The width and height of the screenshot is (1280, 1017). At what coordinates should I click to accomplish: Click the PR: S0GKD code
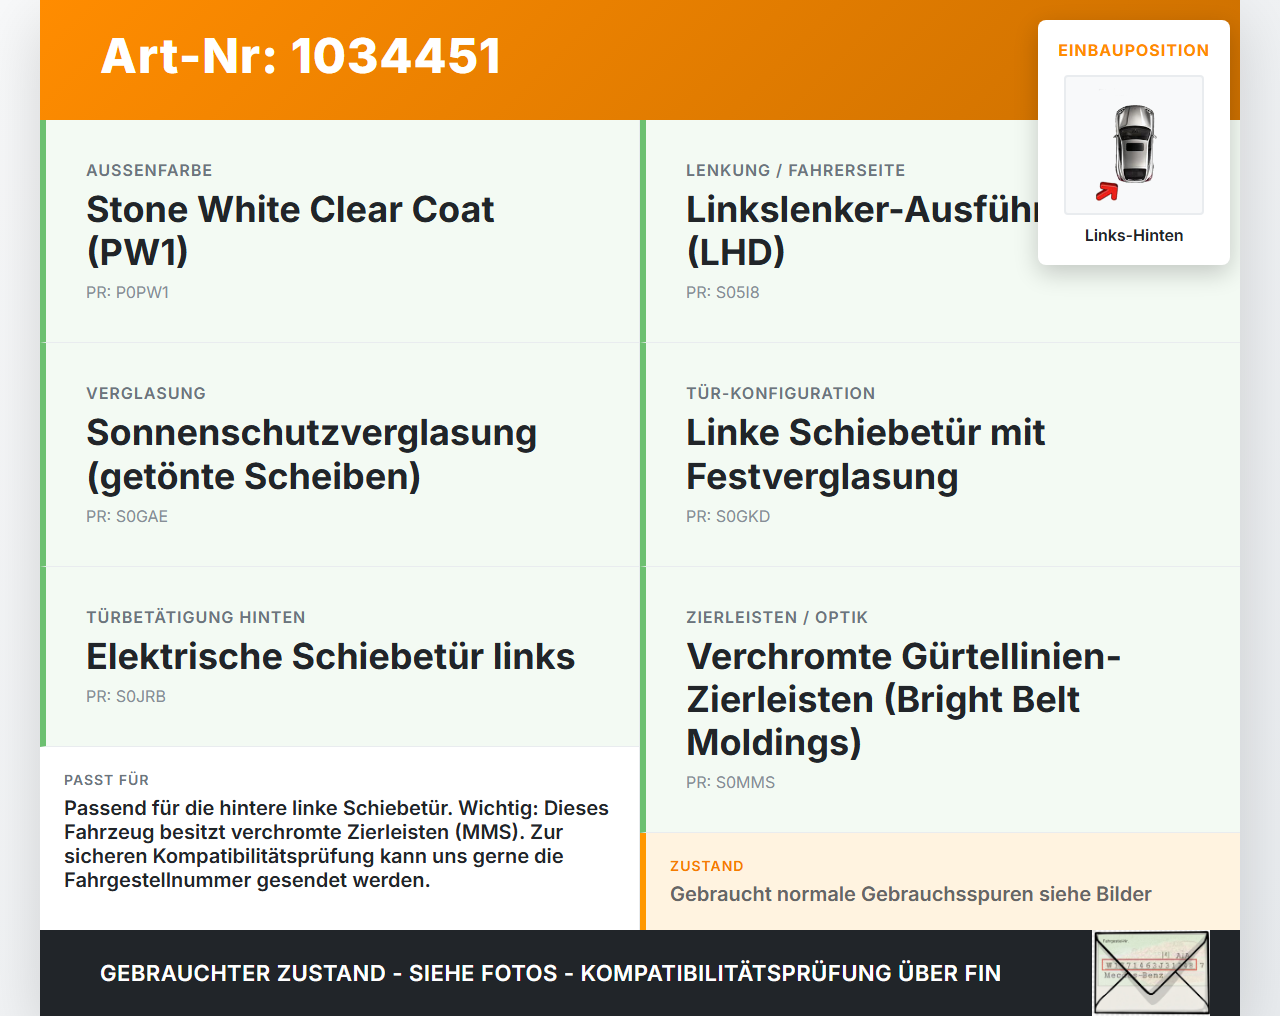tap(728, 516)
